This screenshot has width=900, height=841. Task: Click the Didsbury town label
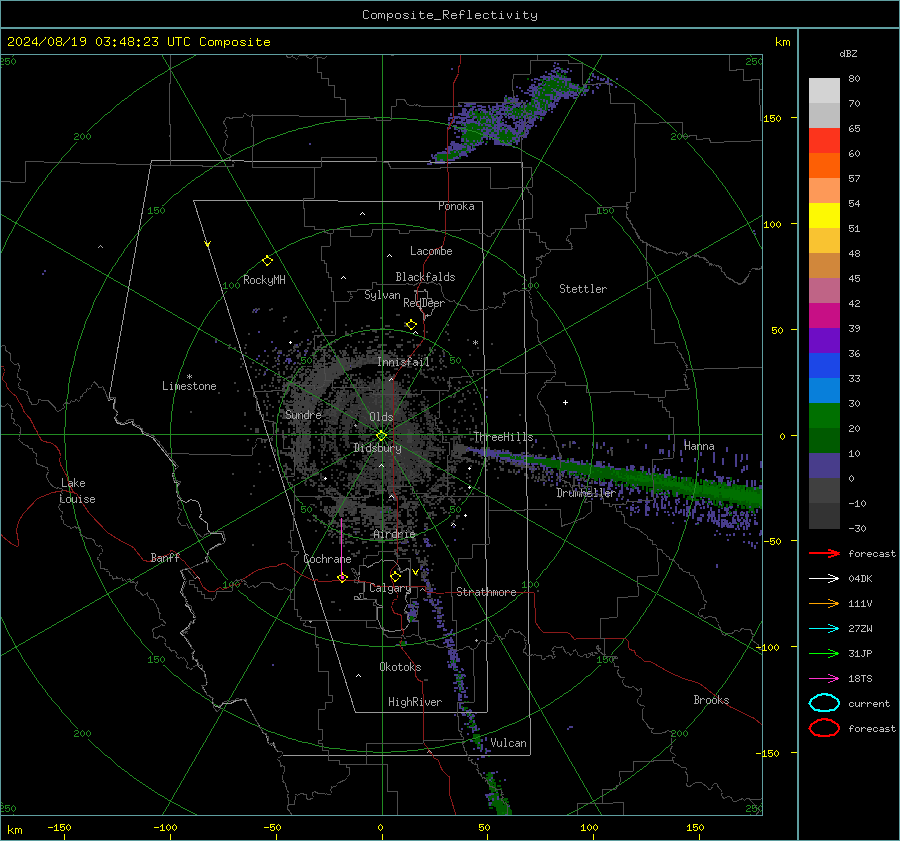pyautogui.click(x=377, y=448)
